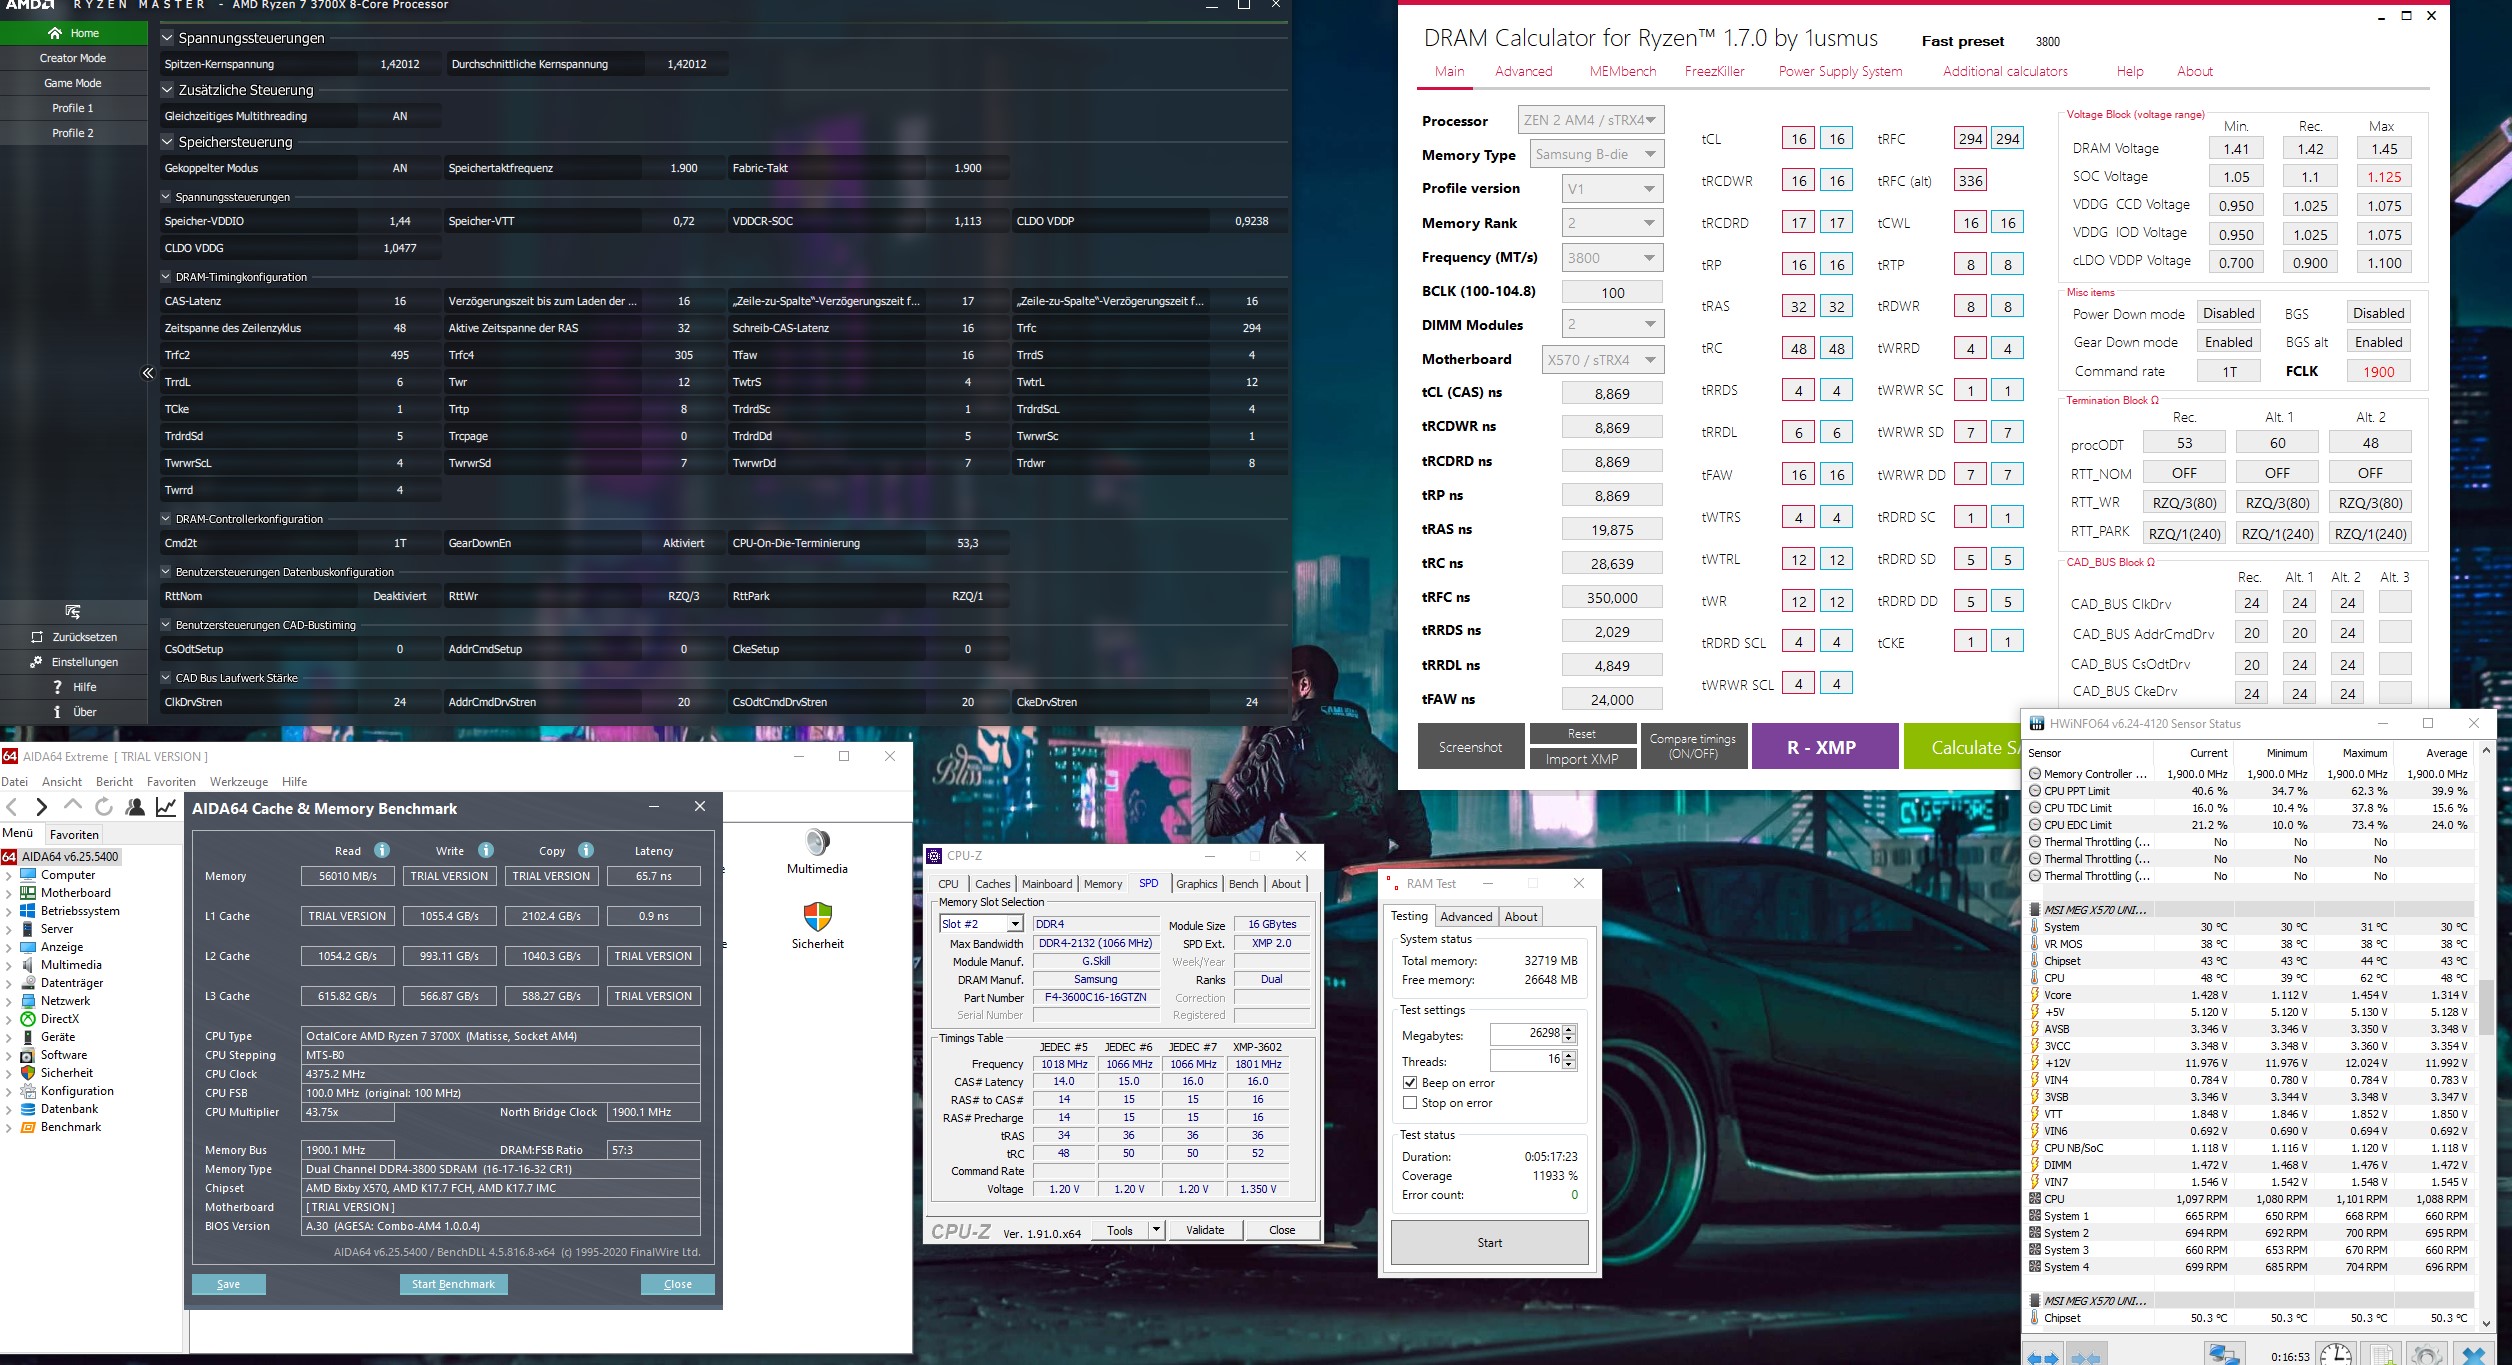Expand the Benchmark tree node in AIDA64
This screenshot has width=2512, height=1365.
pos(9,1127)
